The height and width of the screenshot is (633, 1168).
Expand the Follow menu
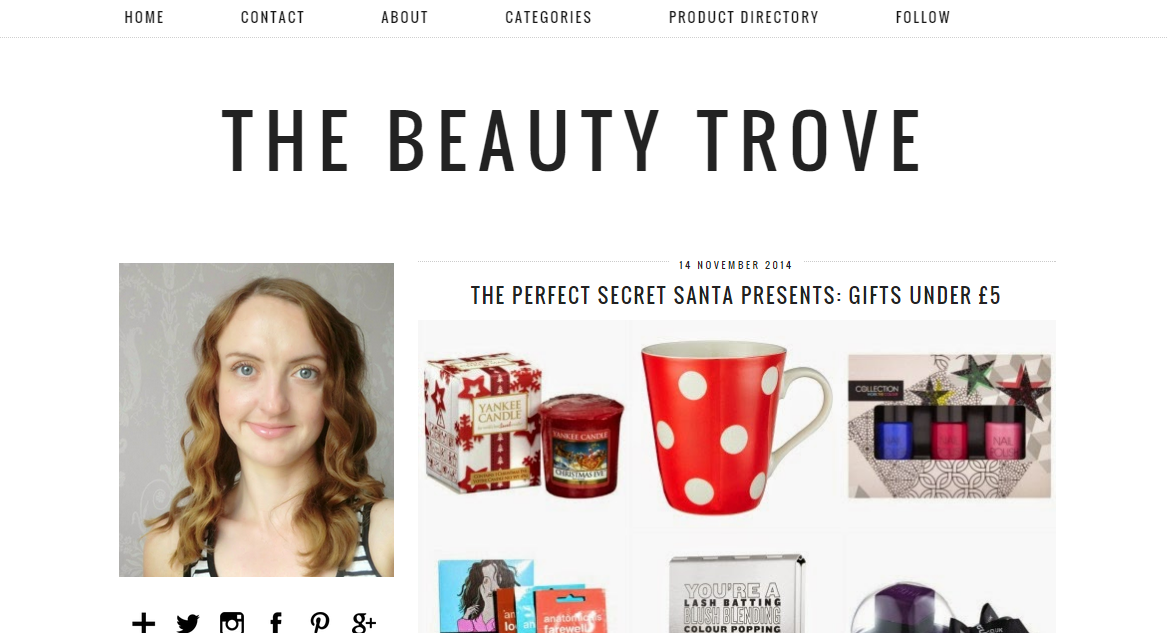pyautogui.click(x=923, y=17)
